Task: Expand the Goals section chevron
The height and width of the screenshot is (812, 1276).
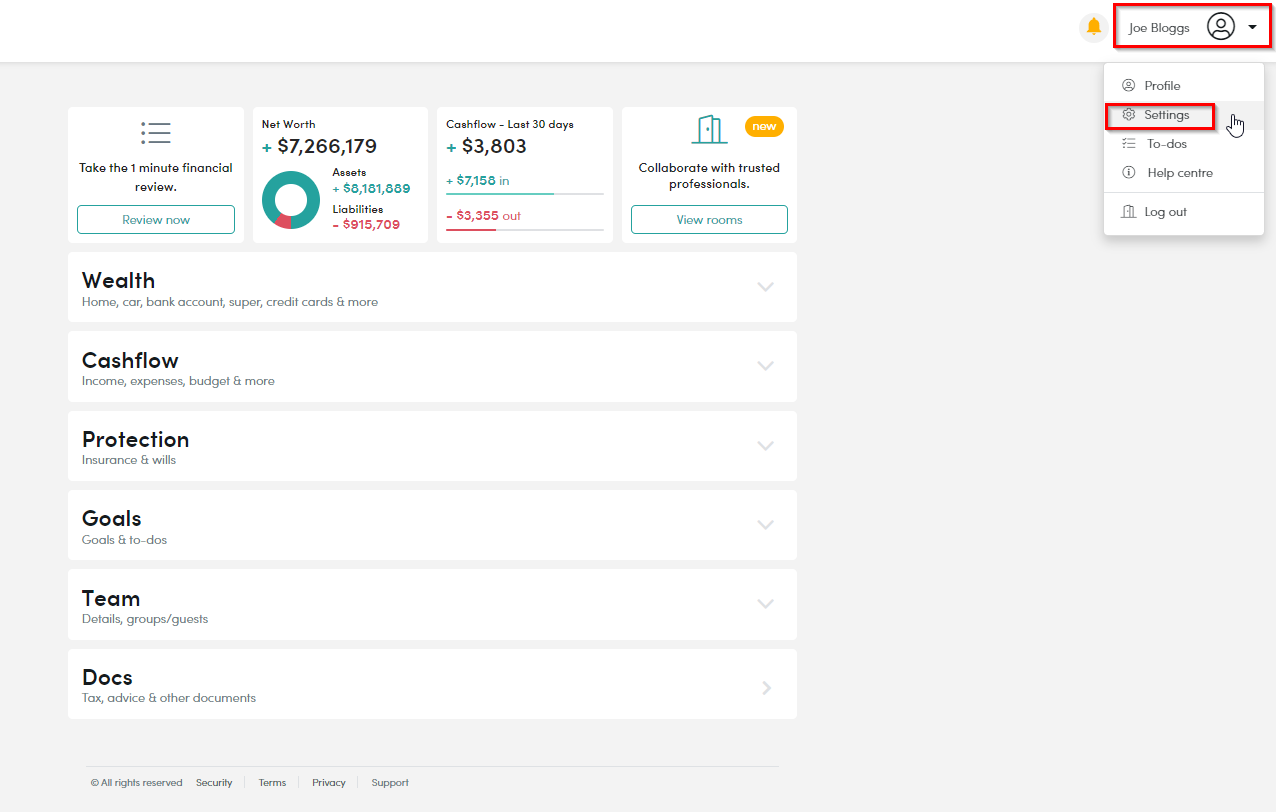Action: coord(766,525)
